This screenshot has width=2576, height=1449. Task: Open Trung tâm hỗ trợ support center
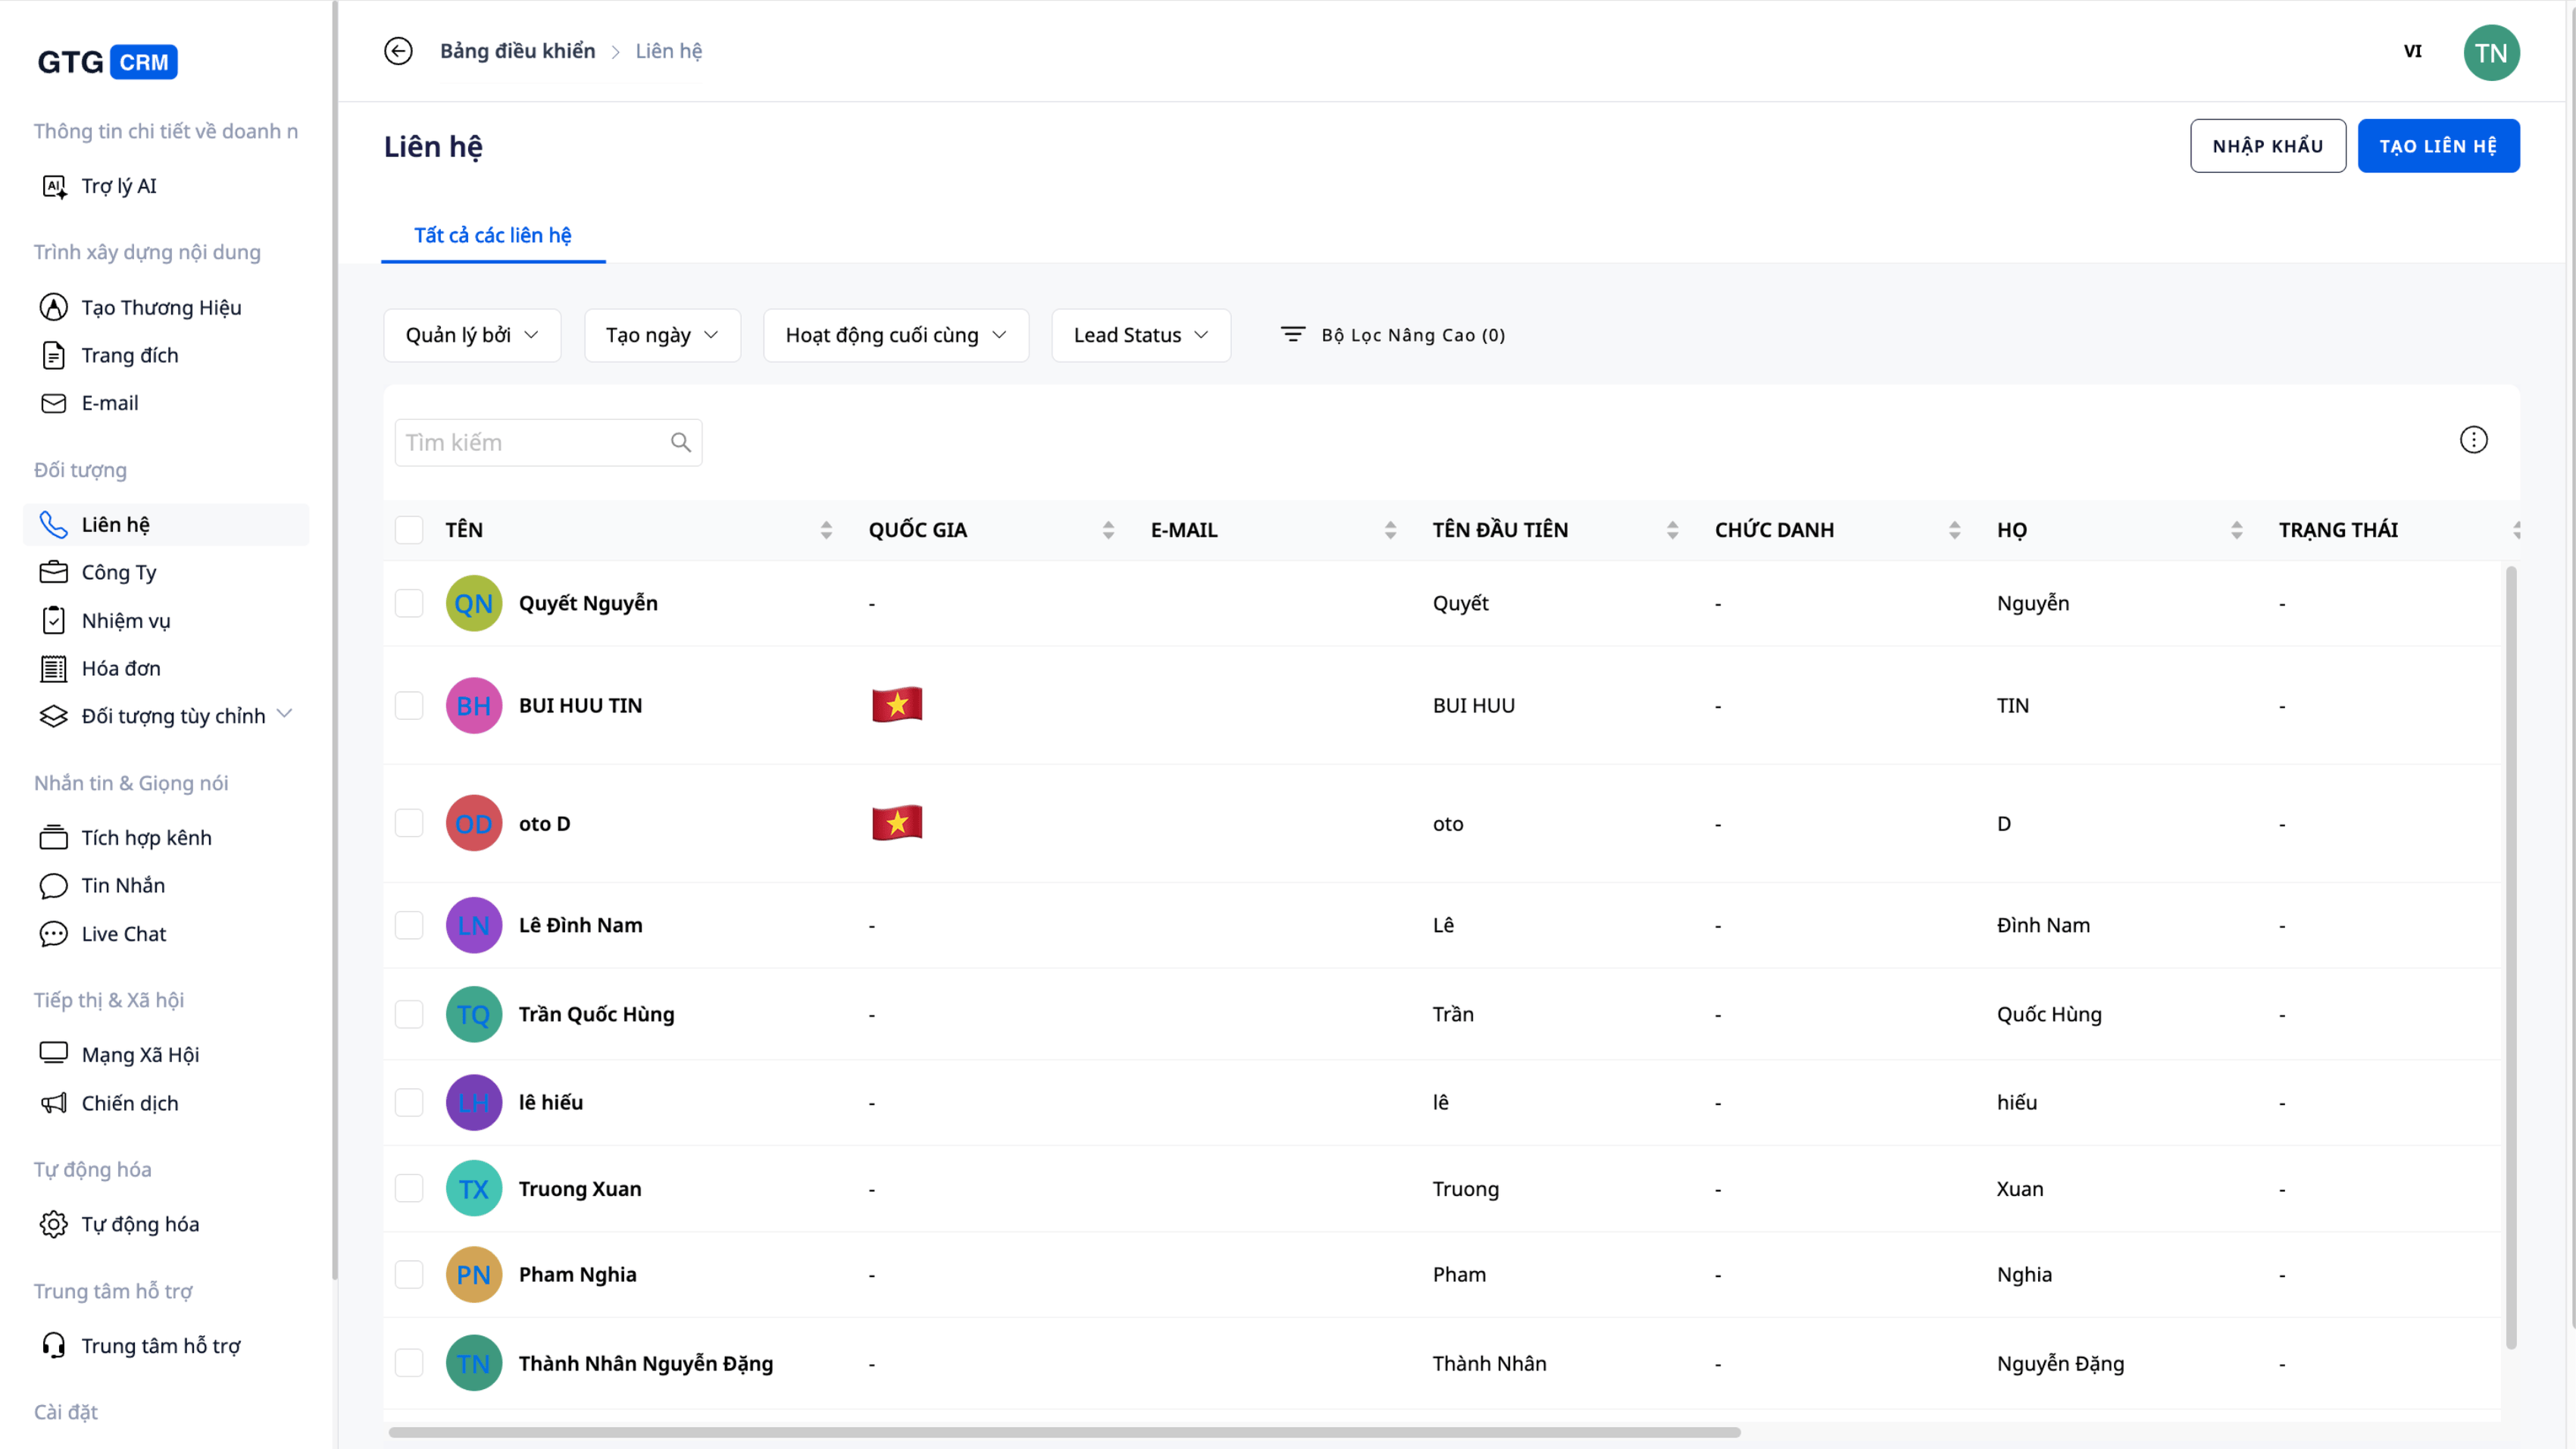click(x=160, y=1345)
